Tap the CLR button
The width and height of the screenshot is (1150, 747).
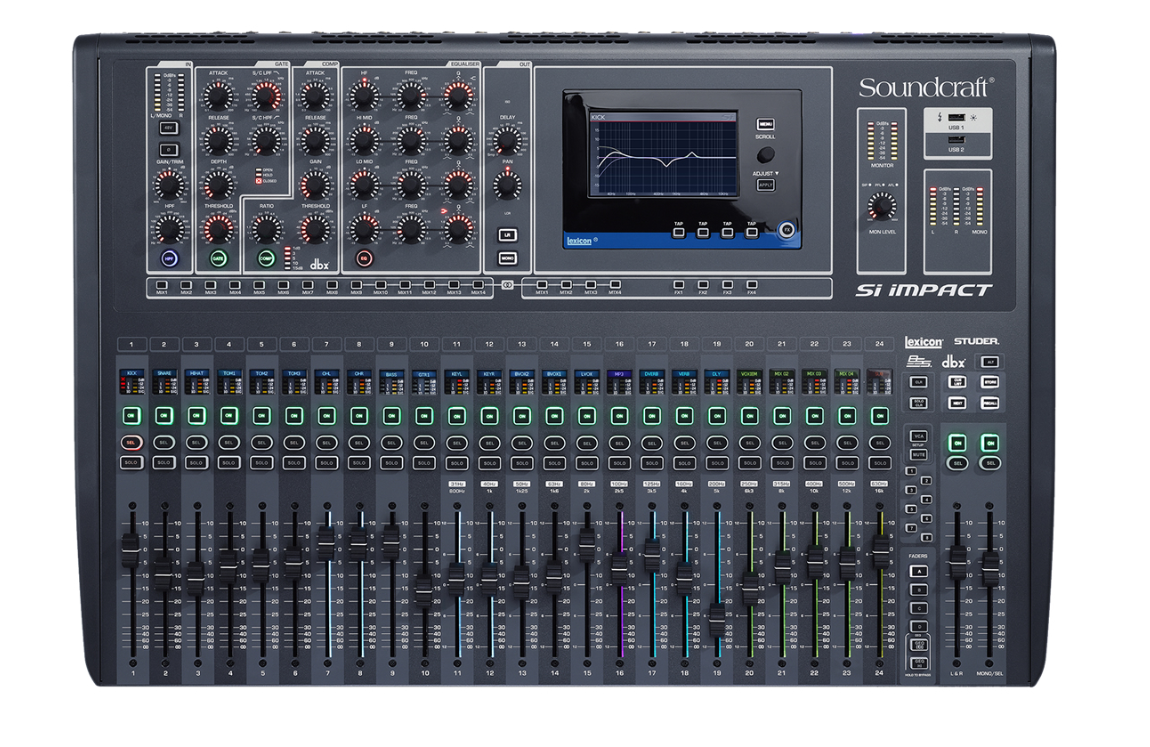pyautogui.click(x=918, y=382)
